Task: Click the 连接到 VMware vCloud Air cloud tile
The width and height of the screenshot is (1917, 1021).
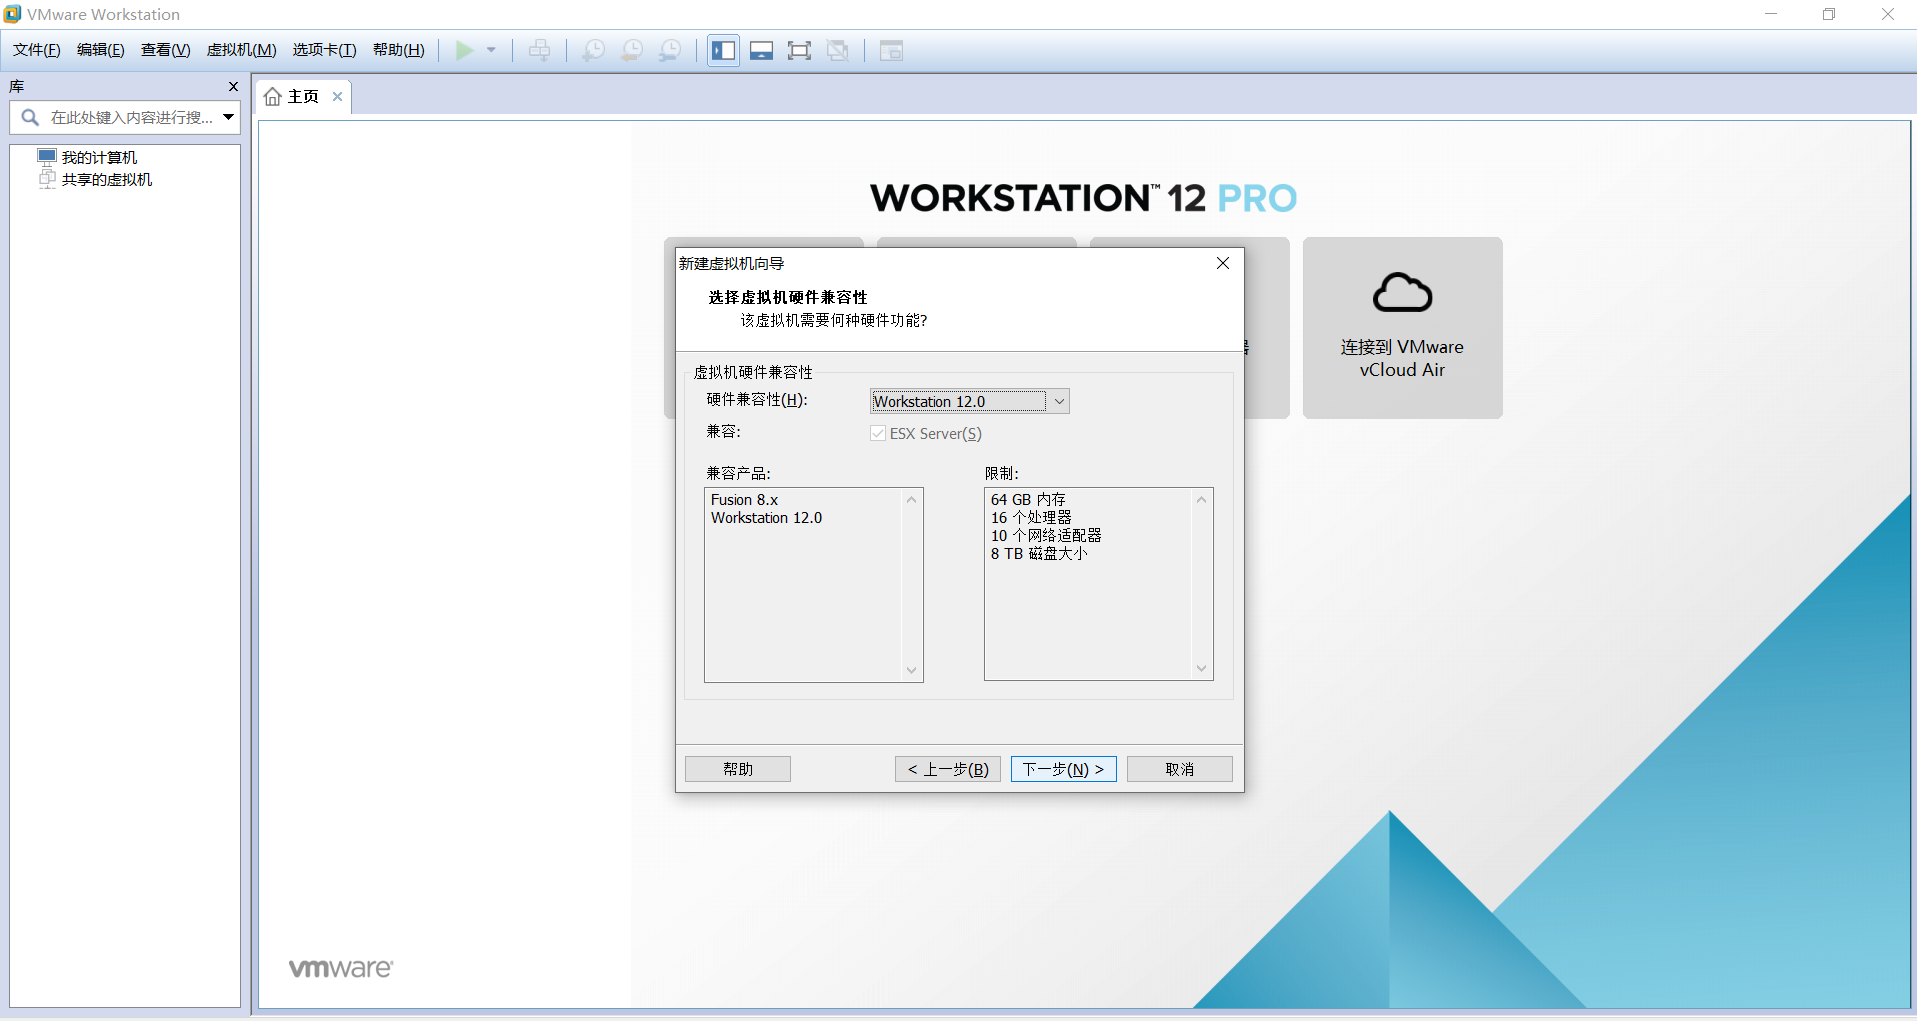Action: point(1402,328)
